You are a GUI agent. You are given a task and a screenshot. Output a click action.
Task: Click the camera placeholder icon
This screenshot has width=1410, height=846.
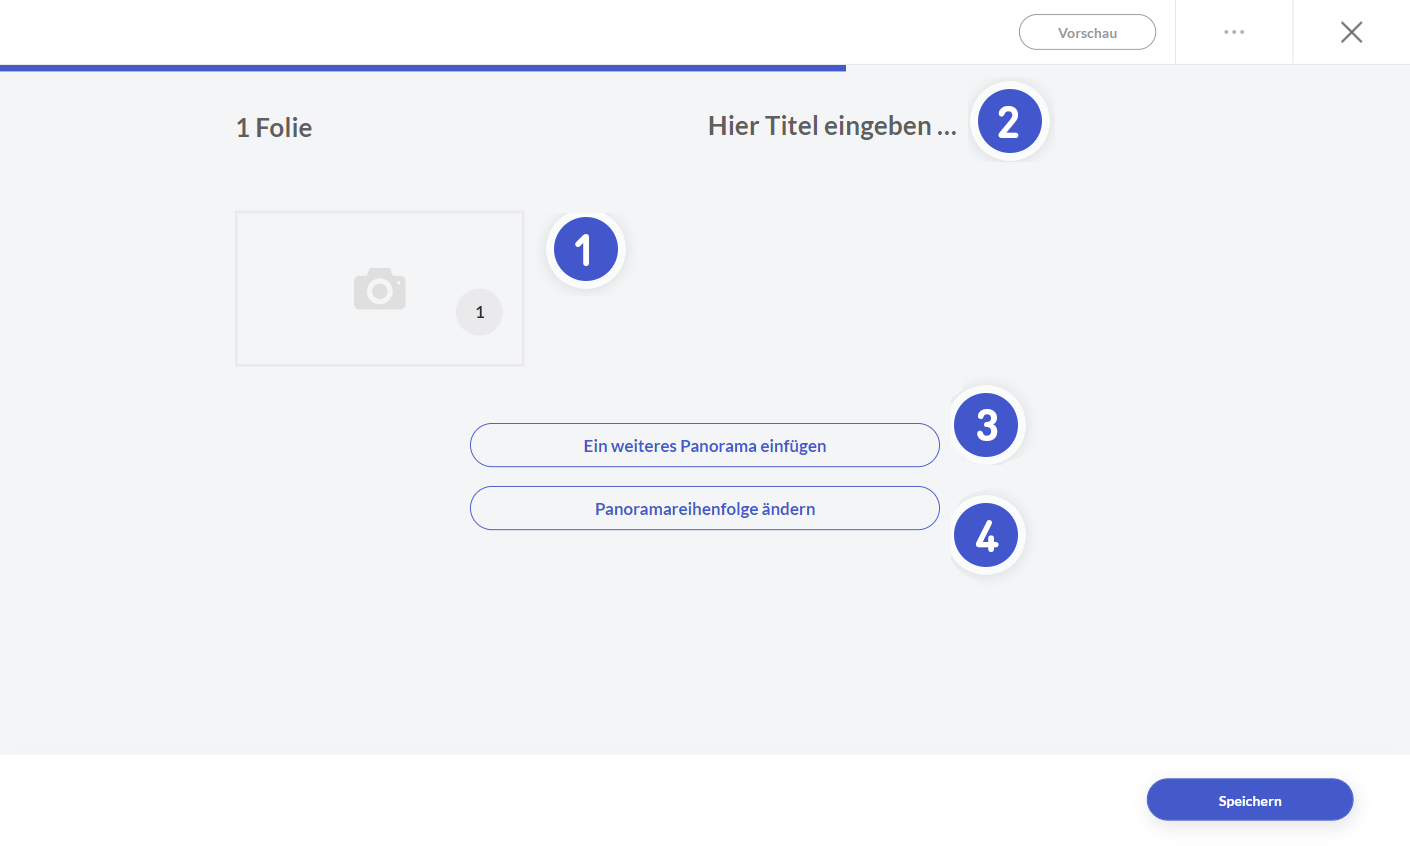click(x=380, y=289)
